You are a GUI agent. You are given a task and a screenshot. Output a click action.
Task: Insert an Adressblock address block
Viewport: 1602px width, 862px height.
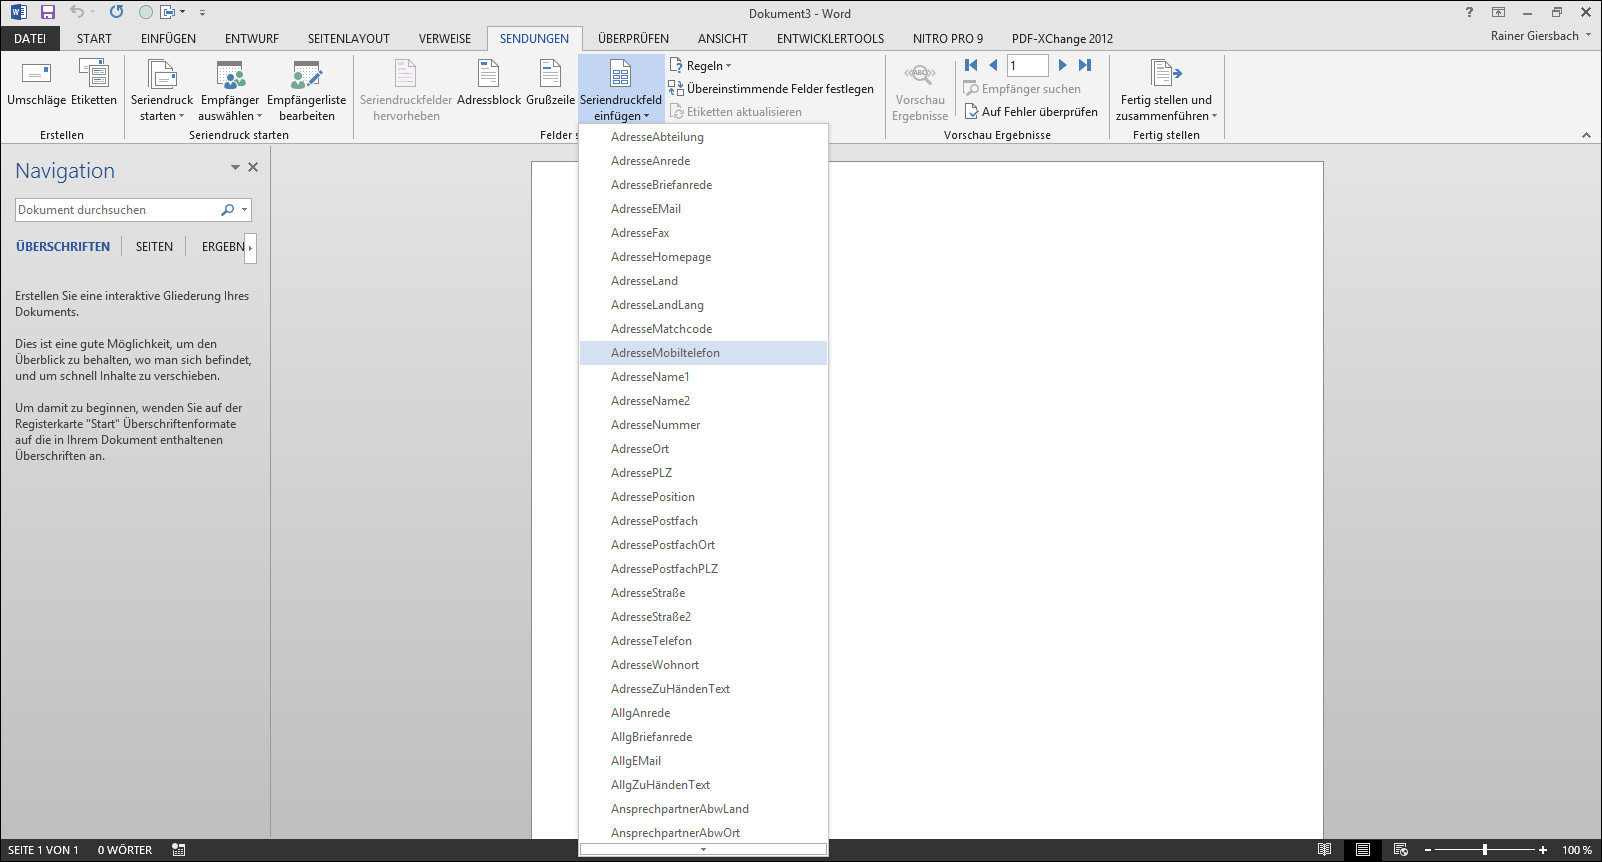489,82
